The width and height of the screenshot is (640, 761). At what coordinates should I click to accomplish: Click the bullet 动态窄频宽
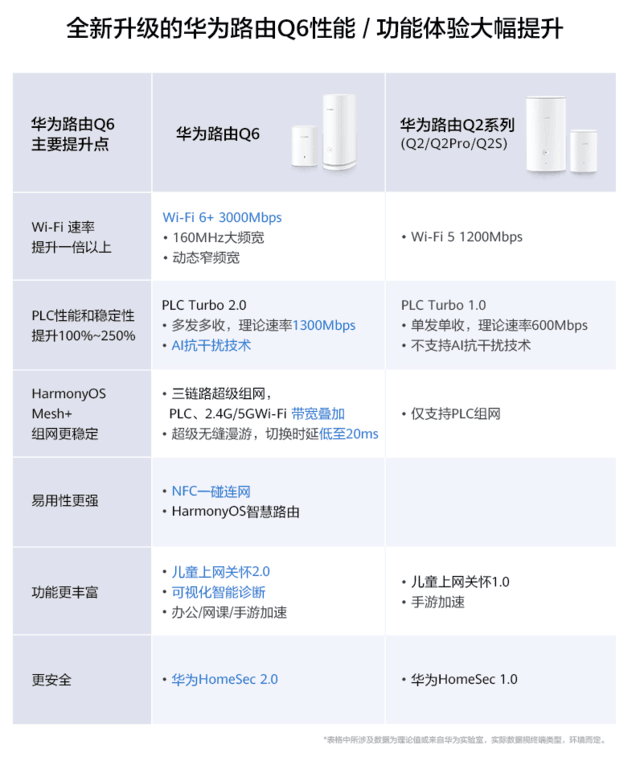pyautogui.click(x=201, y=257)
